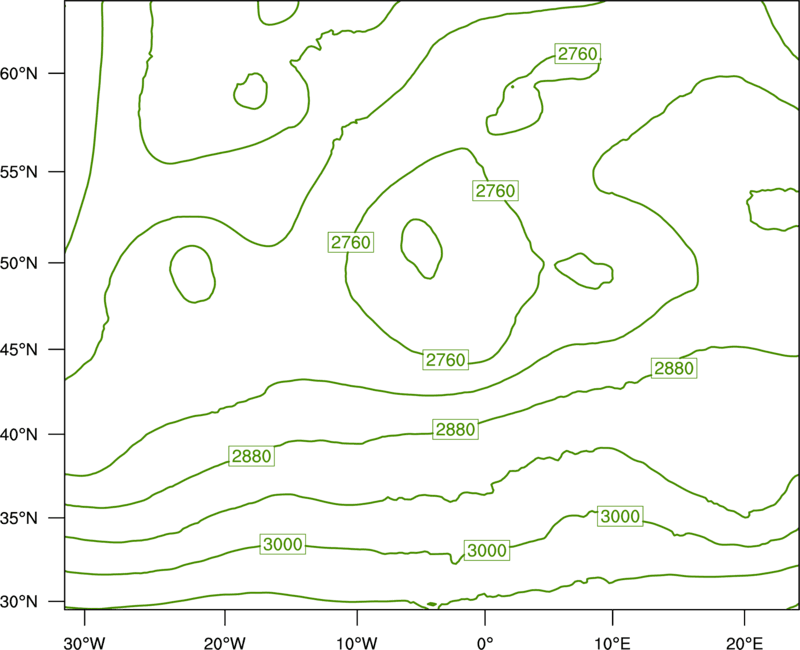
Task: Click the 10°W longitude axis label
Action: click(357, 643)
